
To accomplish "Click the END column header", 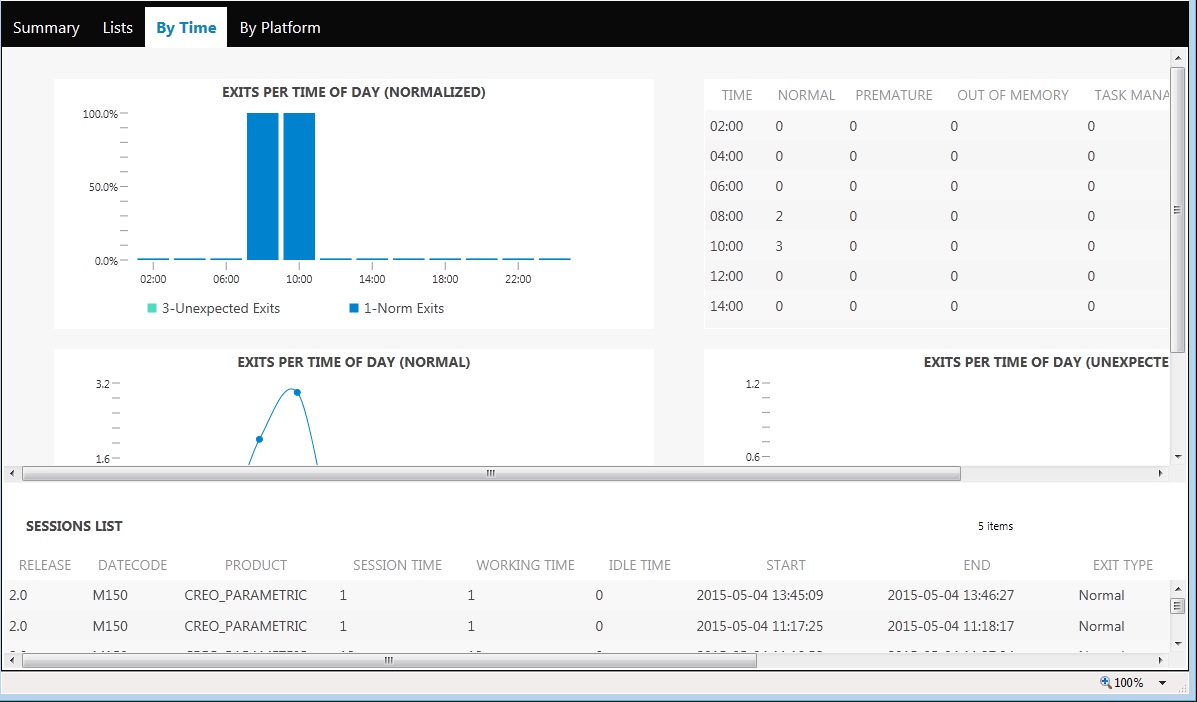I will [x=976, y=565].
